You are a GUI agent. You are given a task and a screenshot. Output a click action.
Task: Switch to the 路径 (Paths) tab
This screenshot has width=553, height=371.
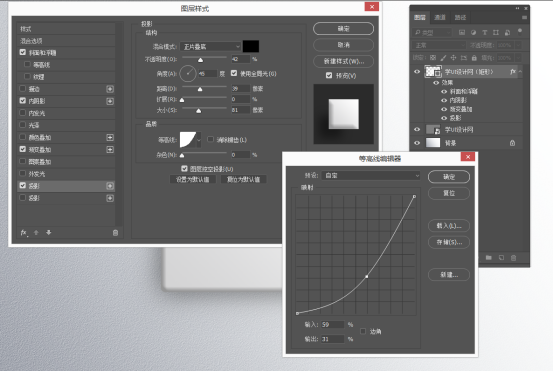[x=460, y=17]
